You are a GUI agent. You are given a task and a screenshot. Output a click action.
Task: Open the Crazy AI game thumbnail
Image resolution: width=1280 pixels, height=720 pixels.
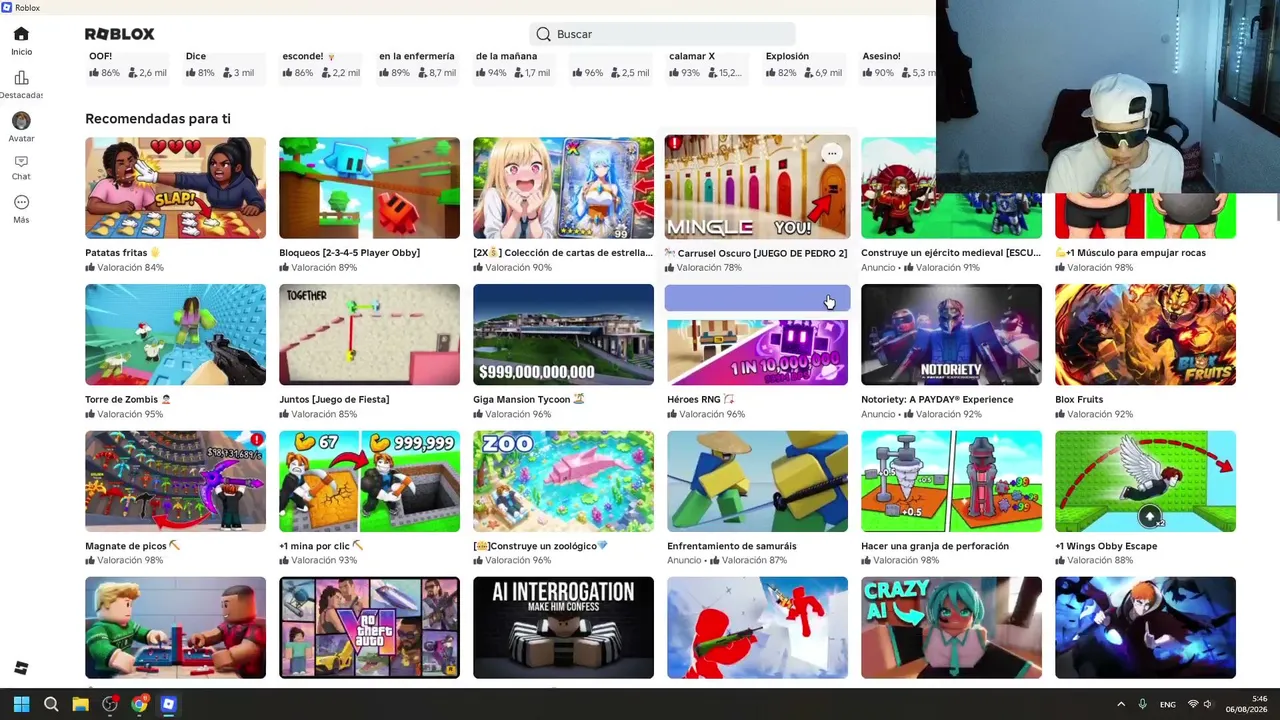(951, 628)
